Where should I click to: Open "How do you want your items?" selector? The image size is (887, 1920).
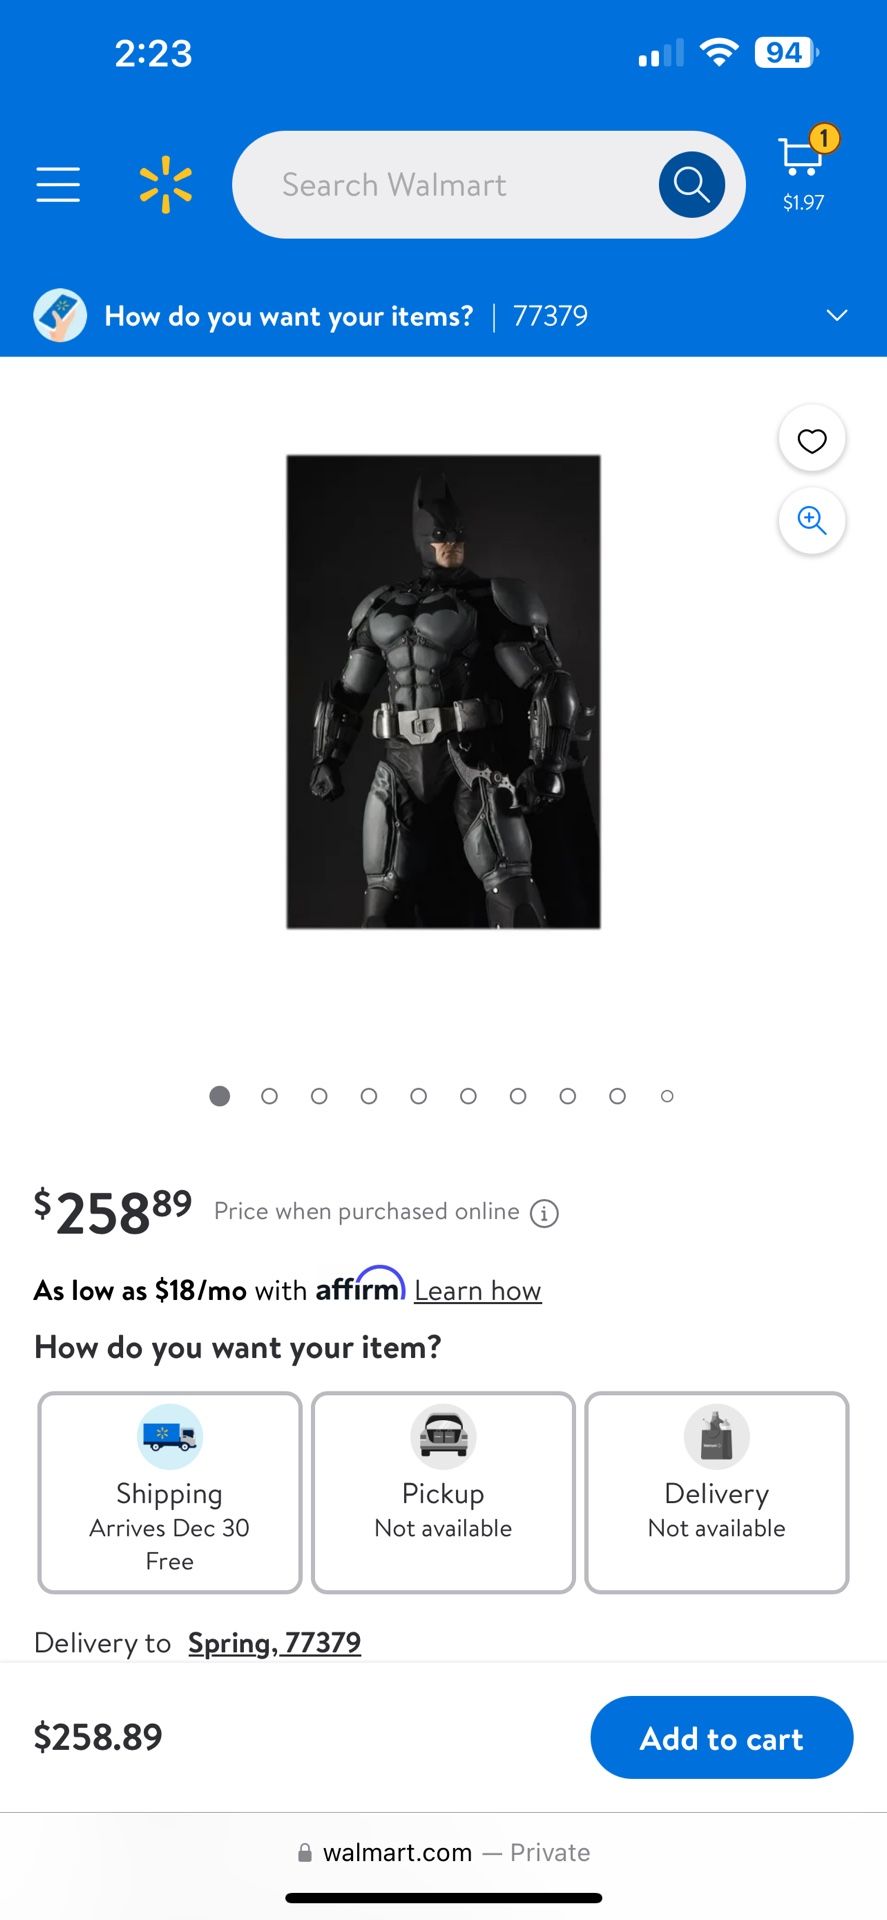click(x=288, y=316)
